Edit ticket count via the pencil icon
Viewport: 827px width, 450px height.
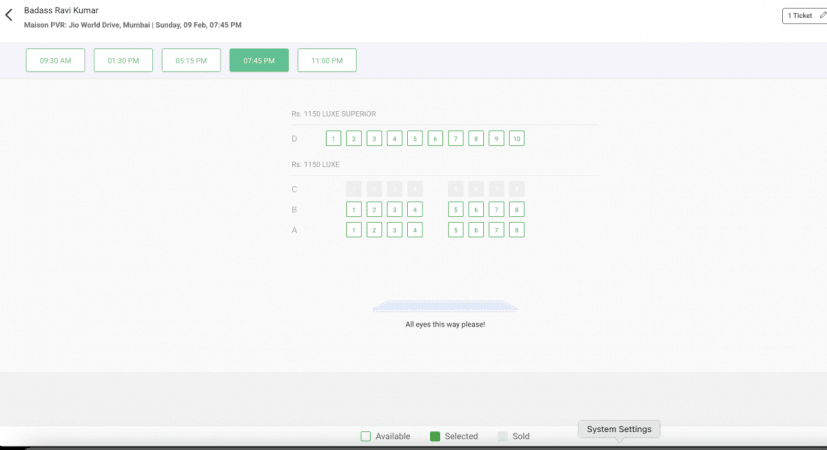[x=820, y=16]
